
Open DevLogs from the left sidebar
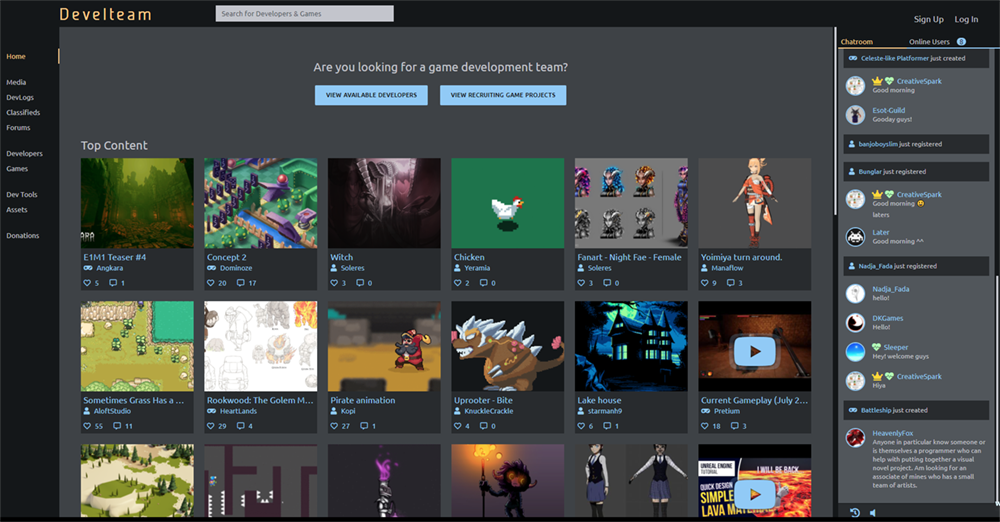coord(19,98)
